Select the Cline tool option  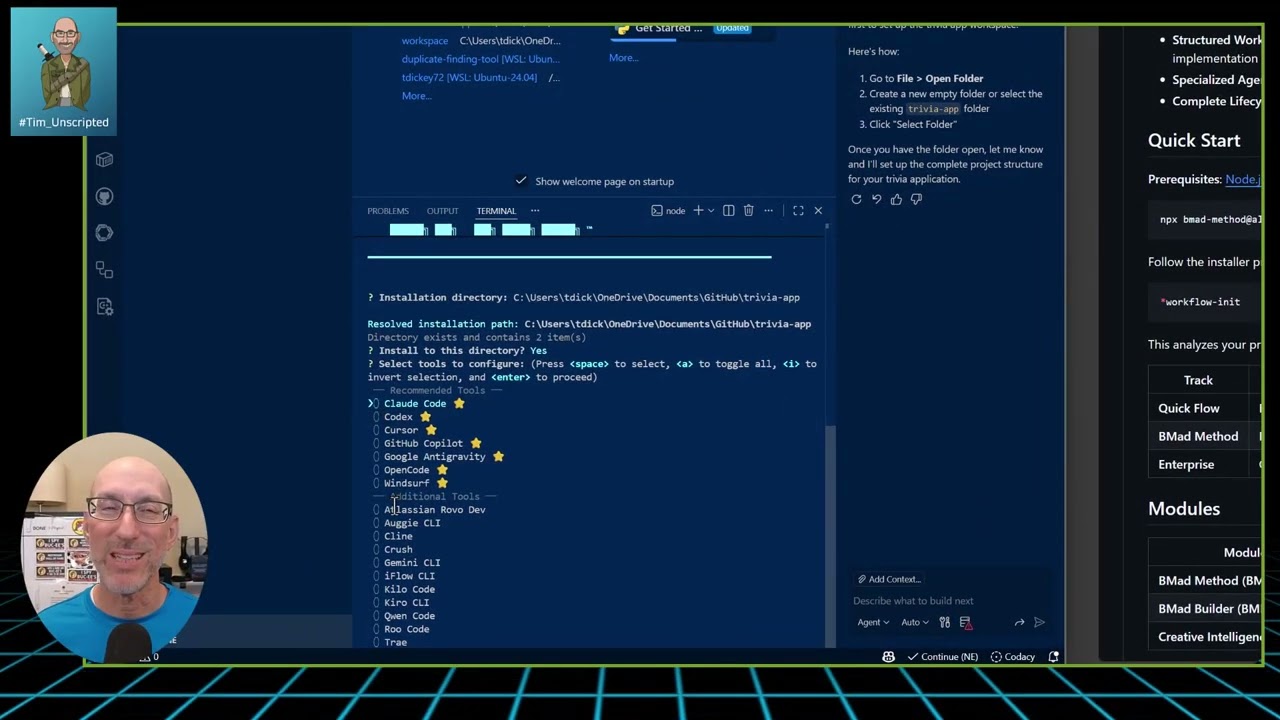(398, 536)
